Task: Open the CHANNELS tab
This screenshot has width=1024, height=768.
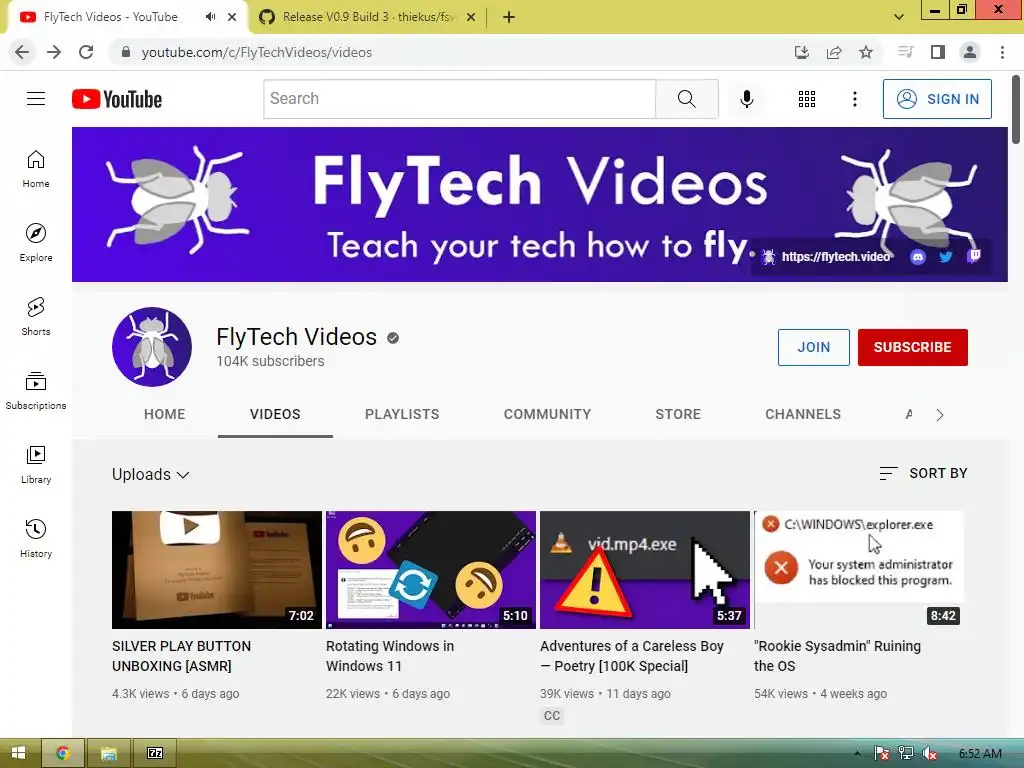Action: 803,414
